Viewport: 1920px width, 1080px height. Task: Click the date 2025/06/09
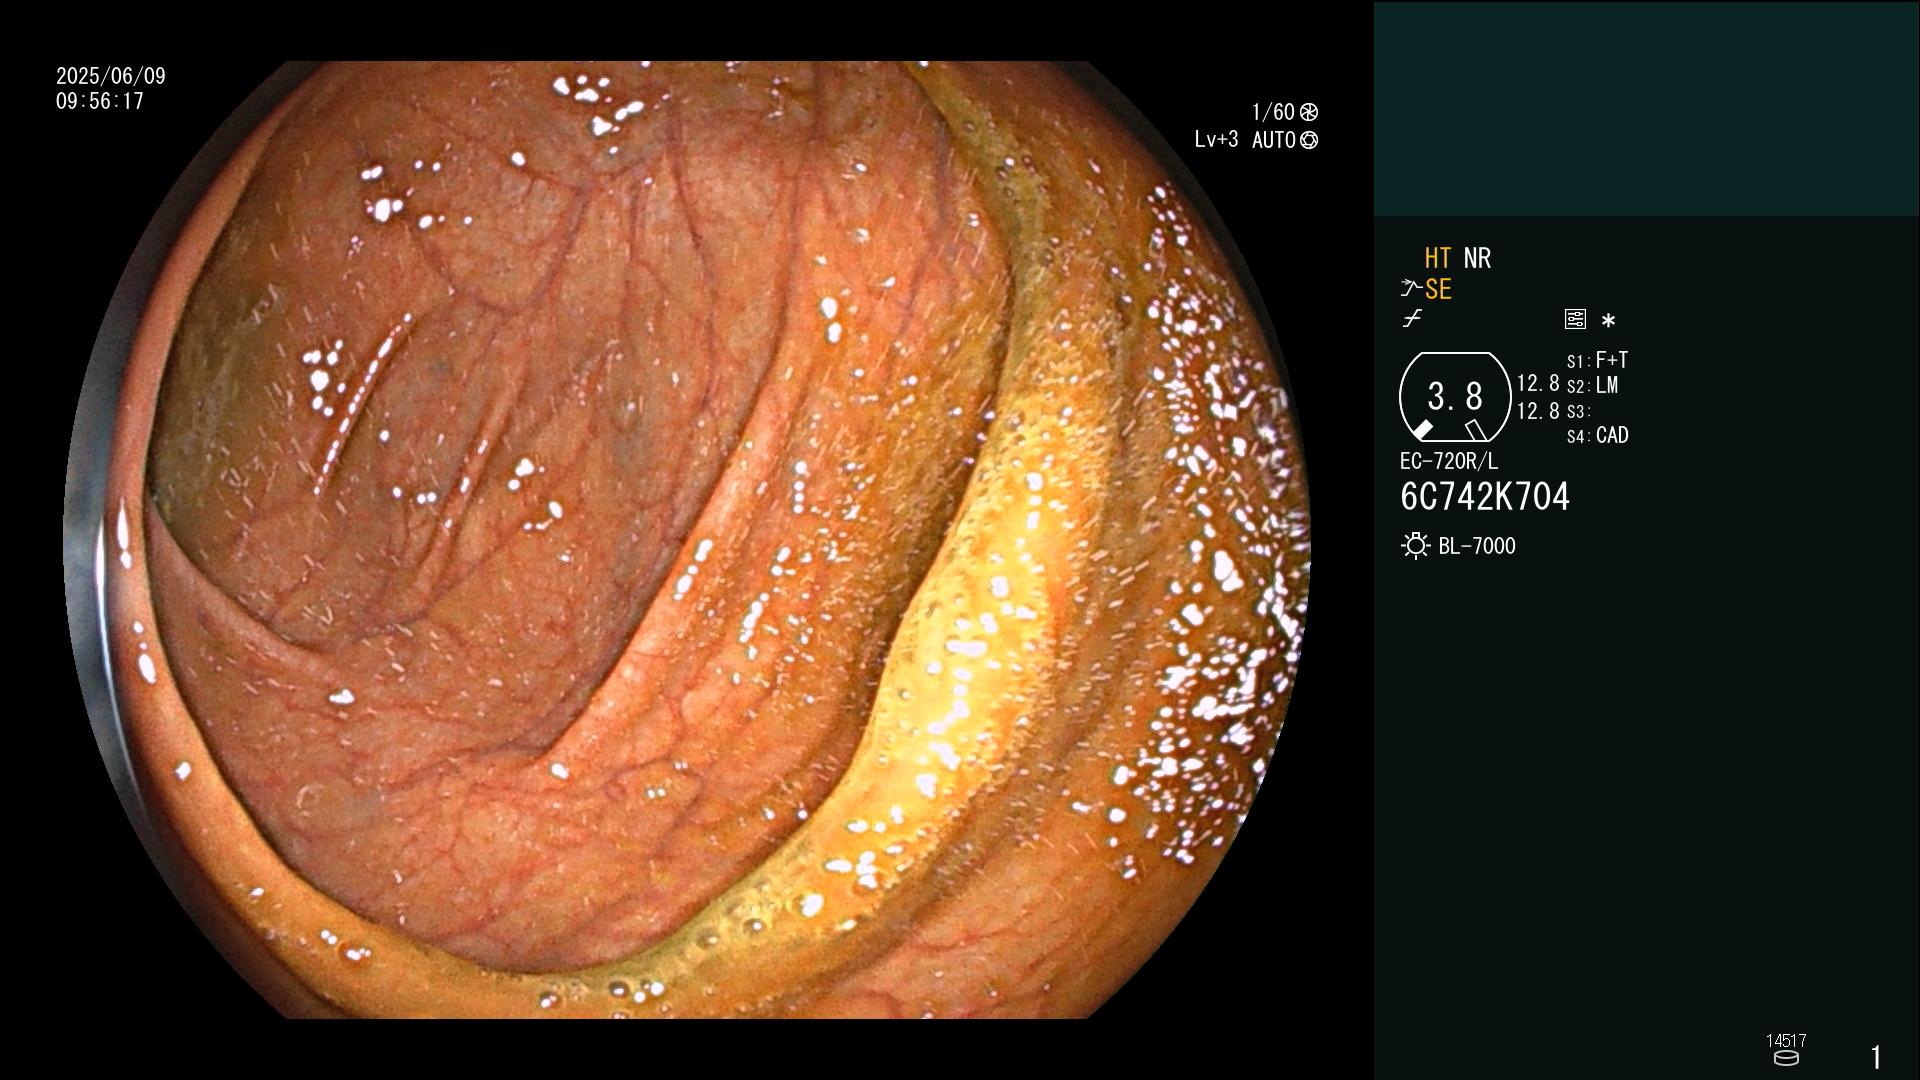tap(111, 76)
